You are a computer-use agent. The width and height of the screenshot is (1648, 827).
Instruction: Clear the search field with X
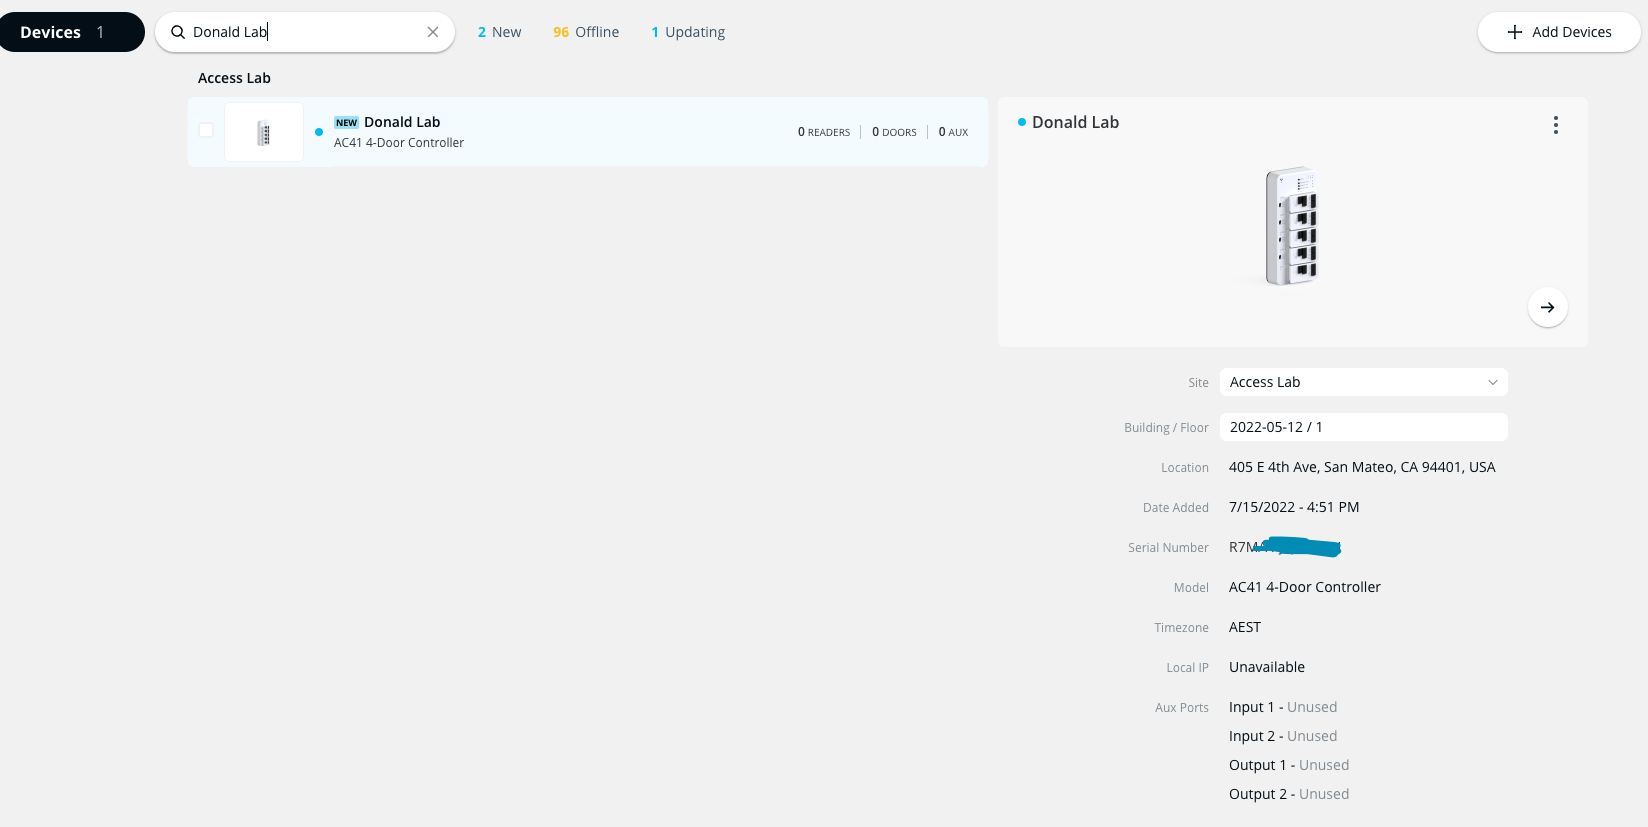(433, 32)
